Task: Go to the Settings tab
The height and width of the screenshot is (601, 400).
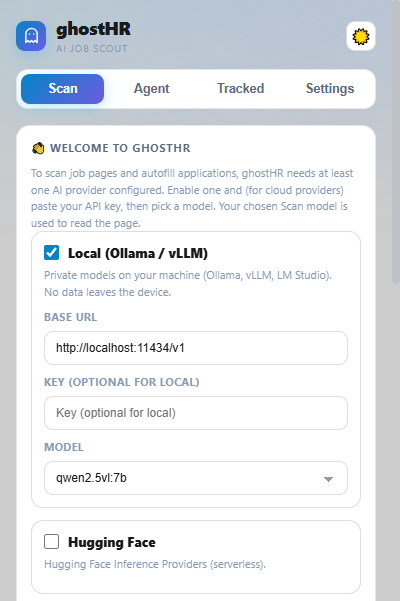Action: (x=330, y=89)
